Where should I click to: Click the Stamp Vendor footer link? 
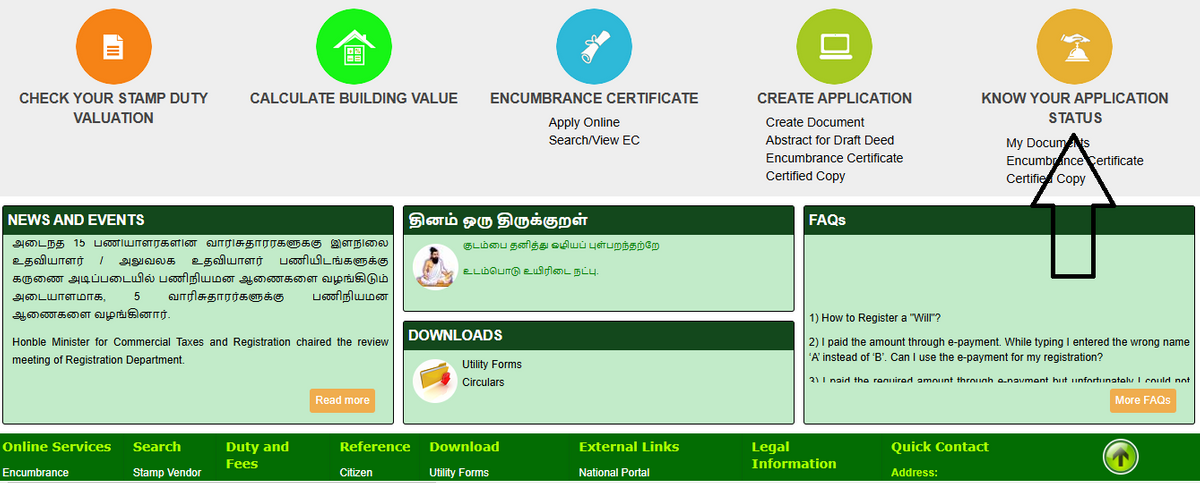(167, 472)
